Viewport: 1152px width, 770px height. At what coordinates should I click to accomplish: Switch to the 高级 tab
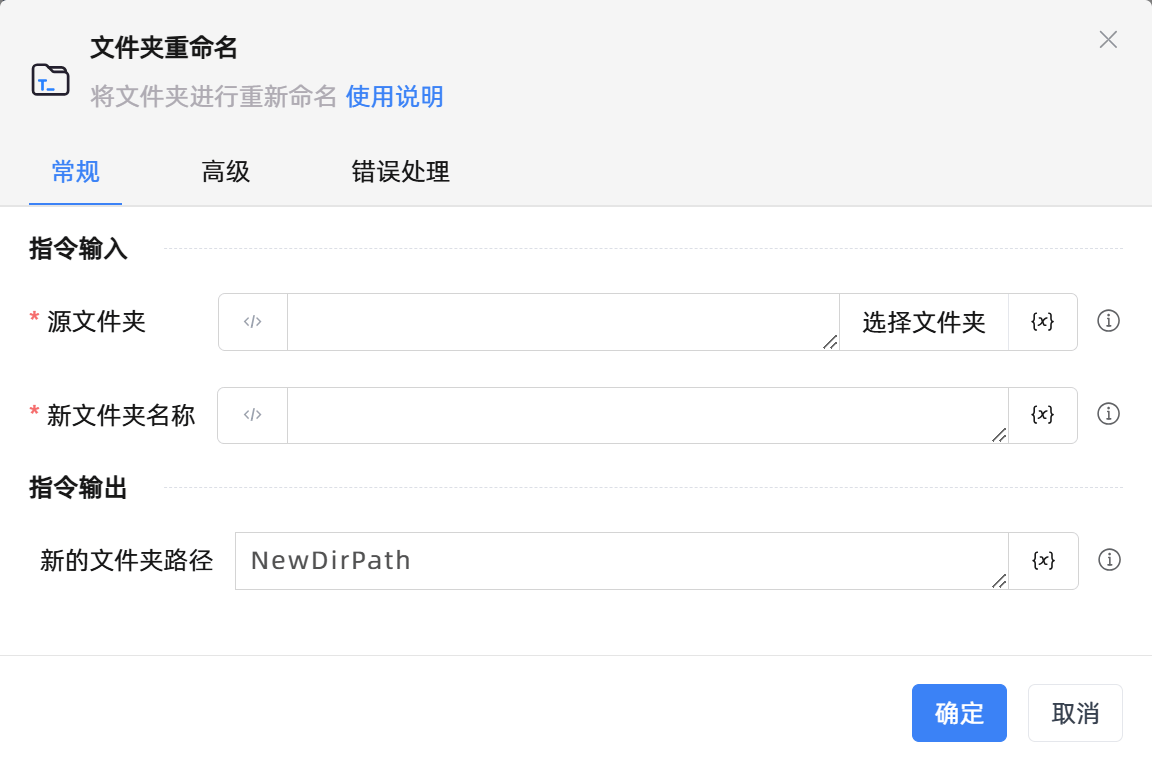(x=225, y=172)
